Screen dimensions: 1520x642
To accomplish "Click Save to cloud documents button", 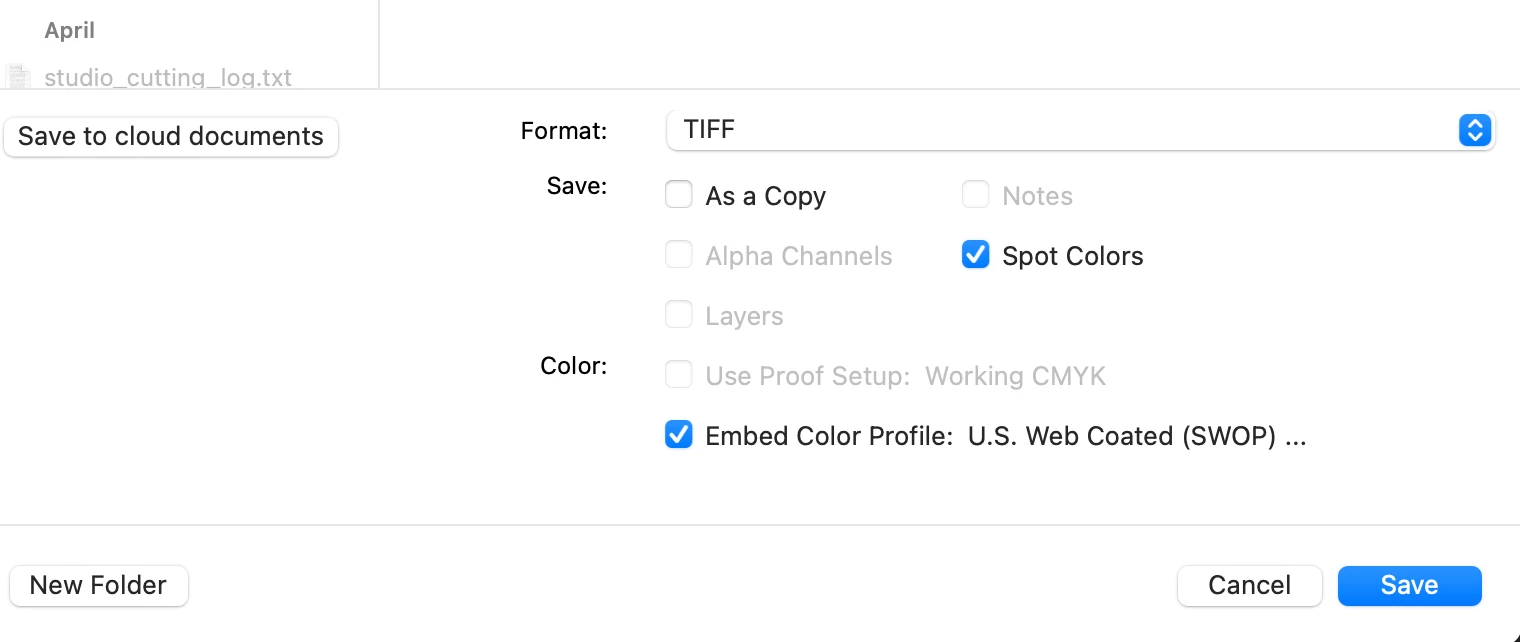I will [x=171, y=137].
